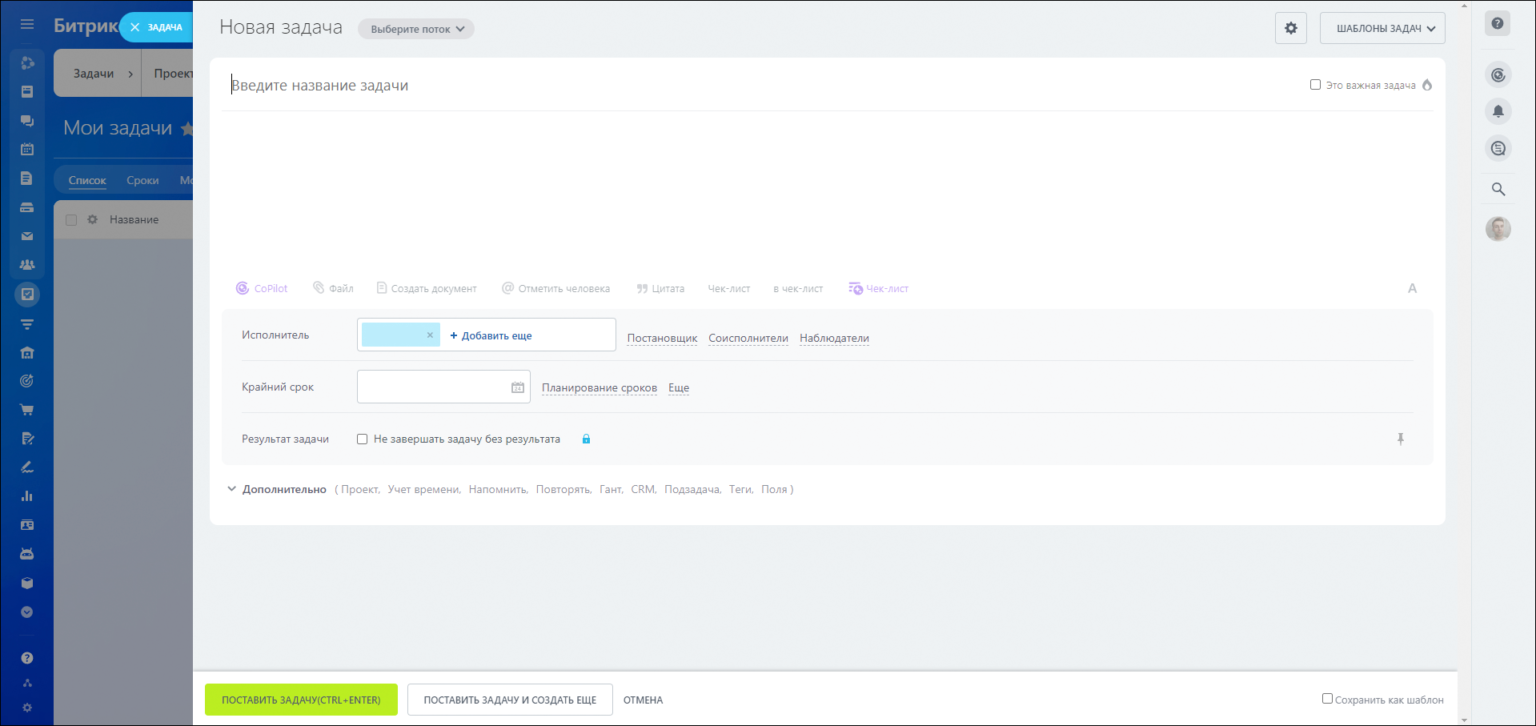1536x726 pixels.
Task: Click the notifications bell icon
Action: (x=1497, y=112)
